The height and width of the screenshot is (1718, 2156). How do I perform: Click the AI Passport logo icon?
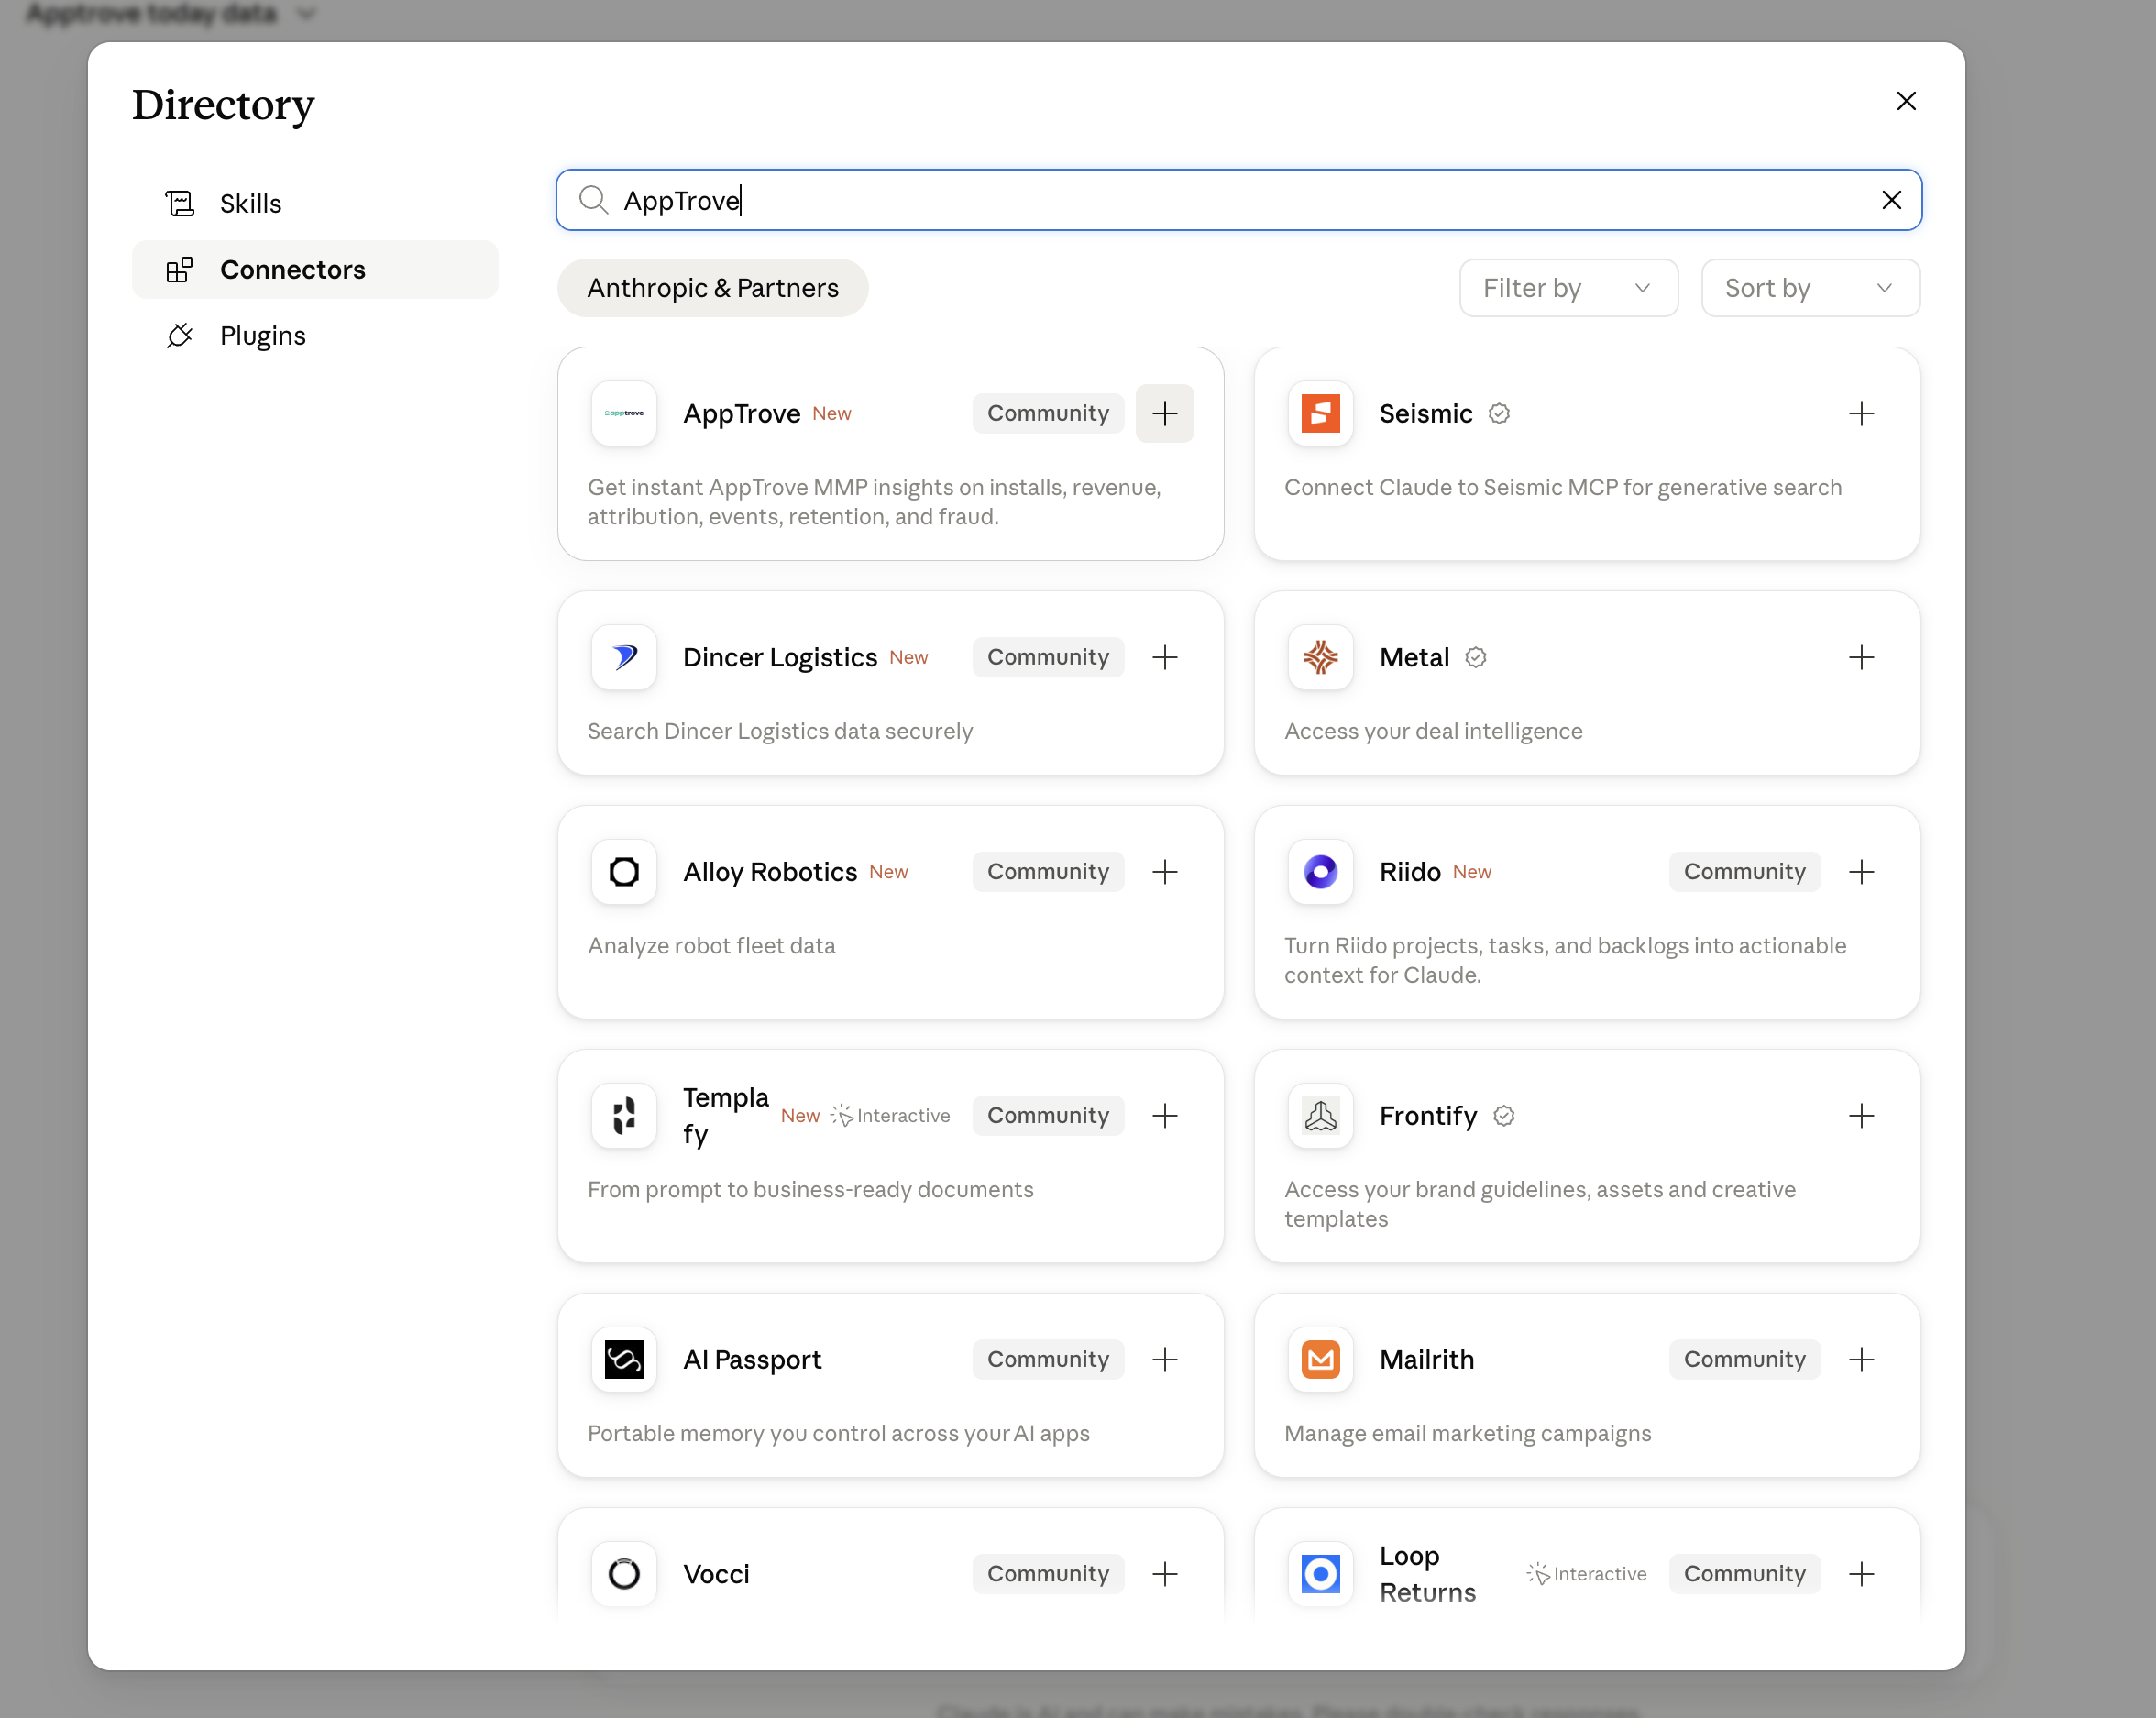(624, 1359)
